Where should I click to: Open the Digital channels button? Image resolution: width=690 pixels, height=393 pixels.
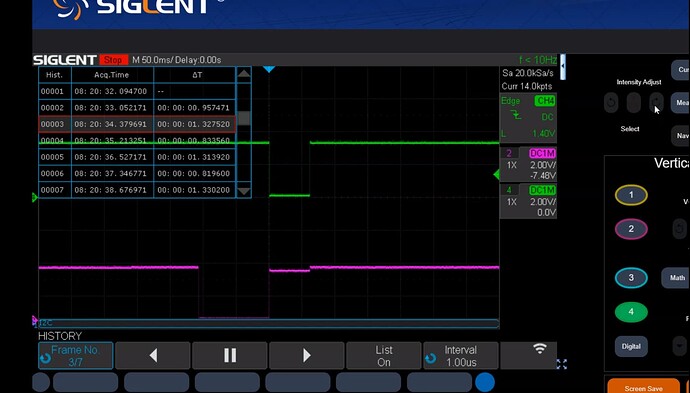click(x=631, y=346)
